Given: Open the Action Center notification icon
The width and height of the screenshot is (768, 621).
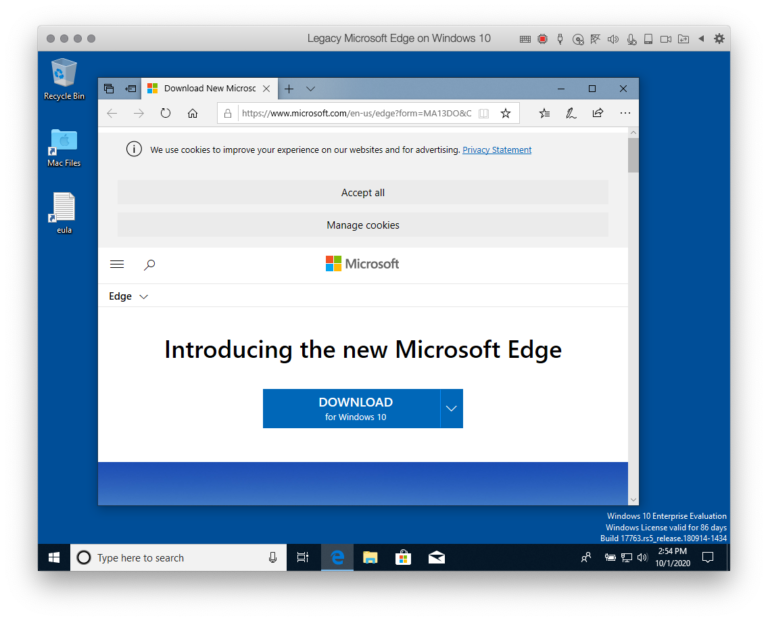Looking at the screenshot, I should (708, 557).
